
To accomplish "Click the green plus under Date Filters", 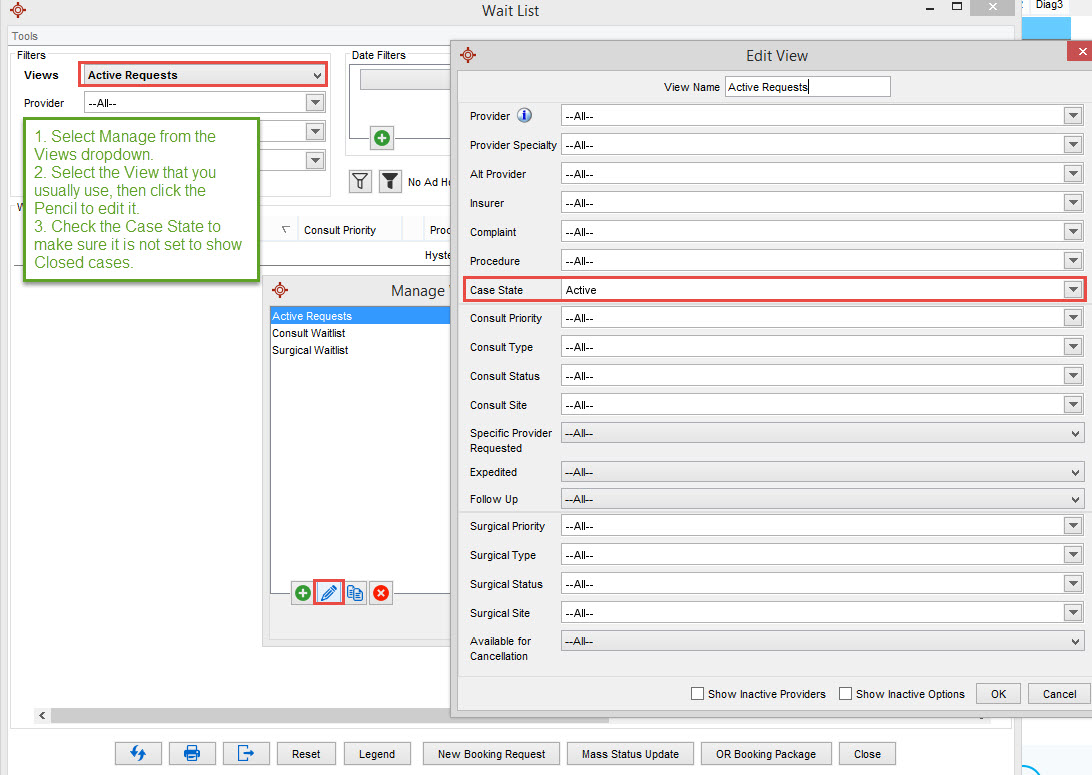I will point(381,138).
